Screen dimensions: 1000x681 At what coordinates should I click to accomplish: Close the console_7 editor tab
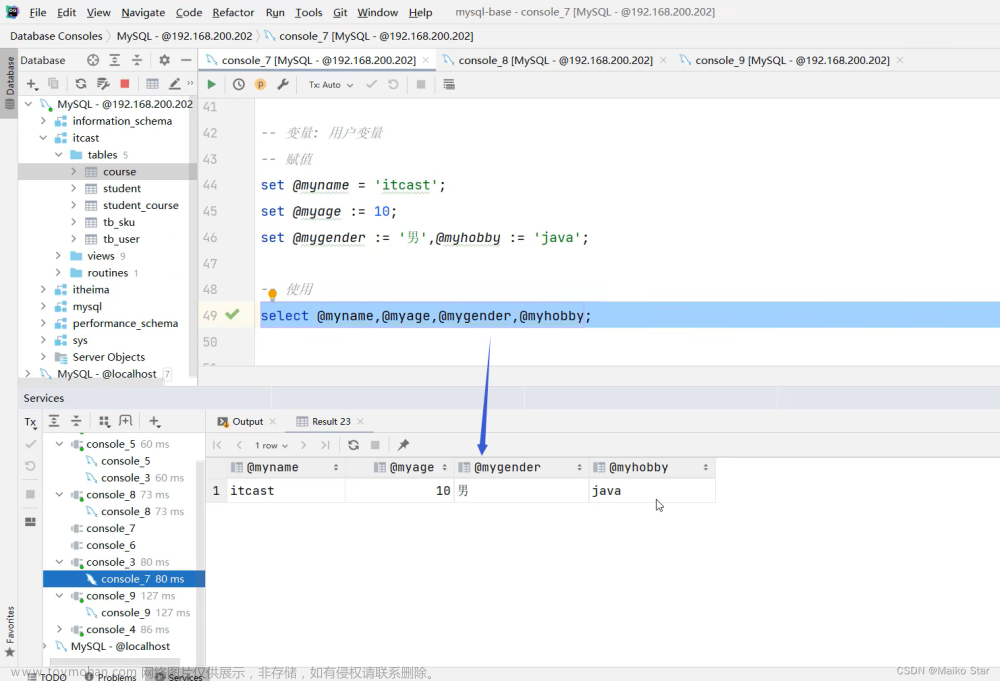[x=426, y=60]
